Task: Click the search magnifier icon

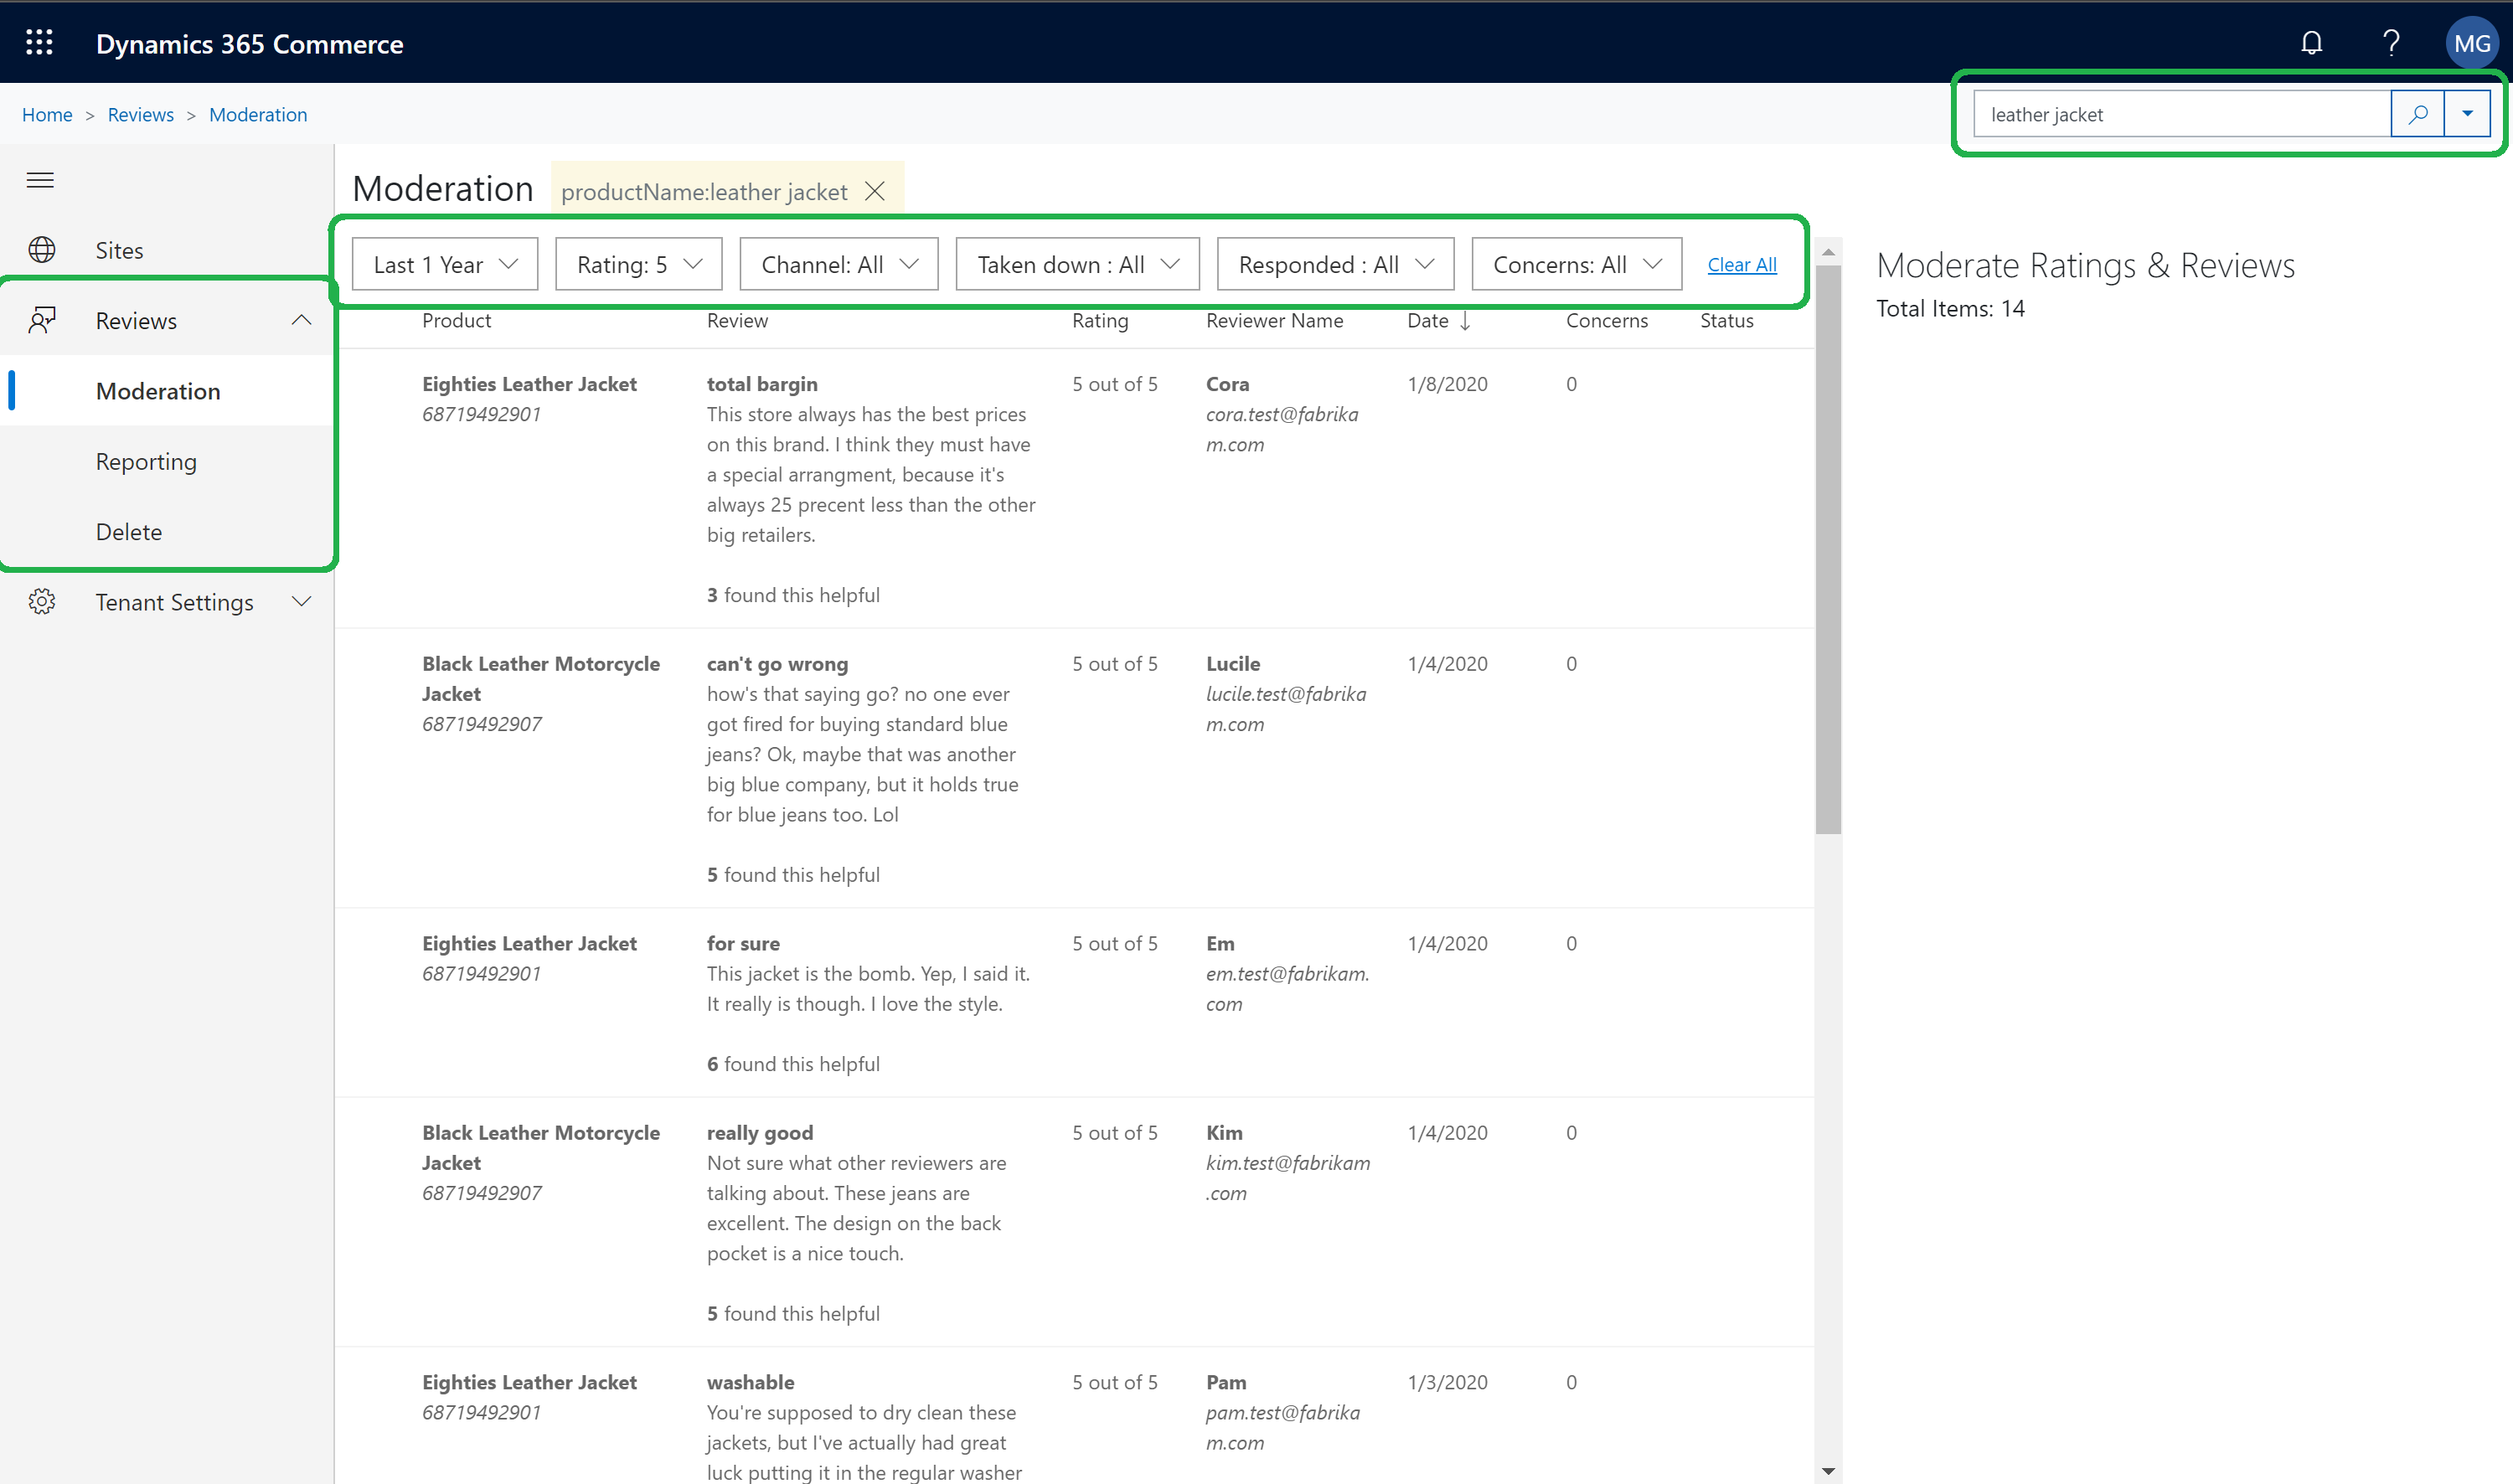Action: point(2418,113)
